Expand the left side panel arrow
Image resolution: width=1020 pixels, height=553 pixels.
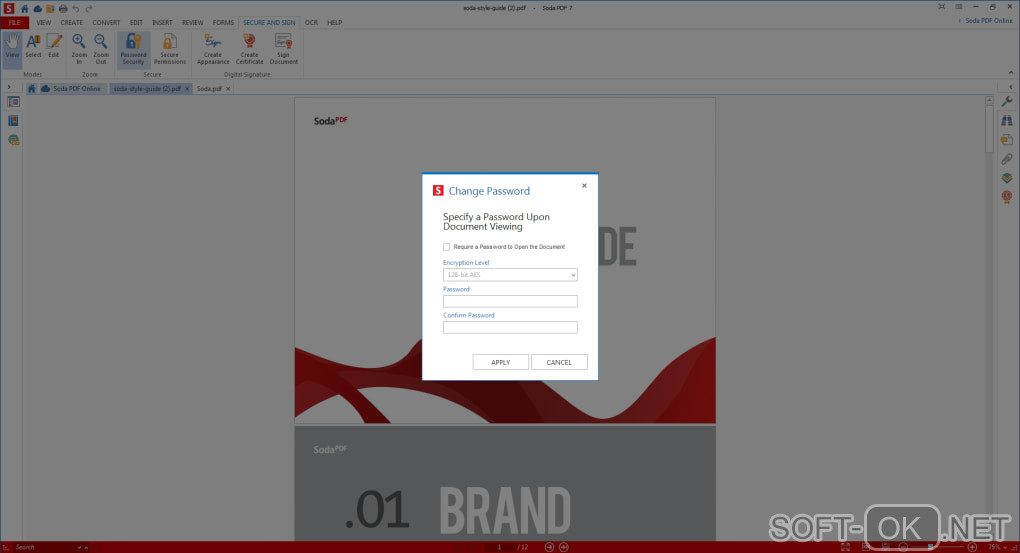click(x=9, y=87)
